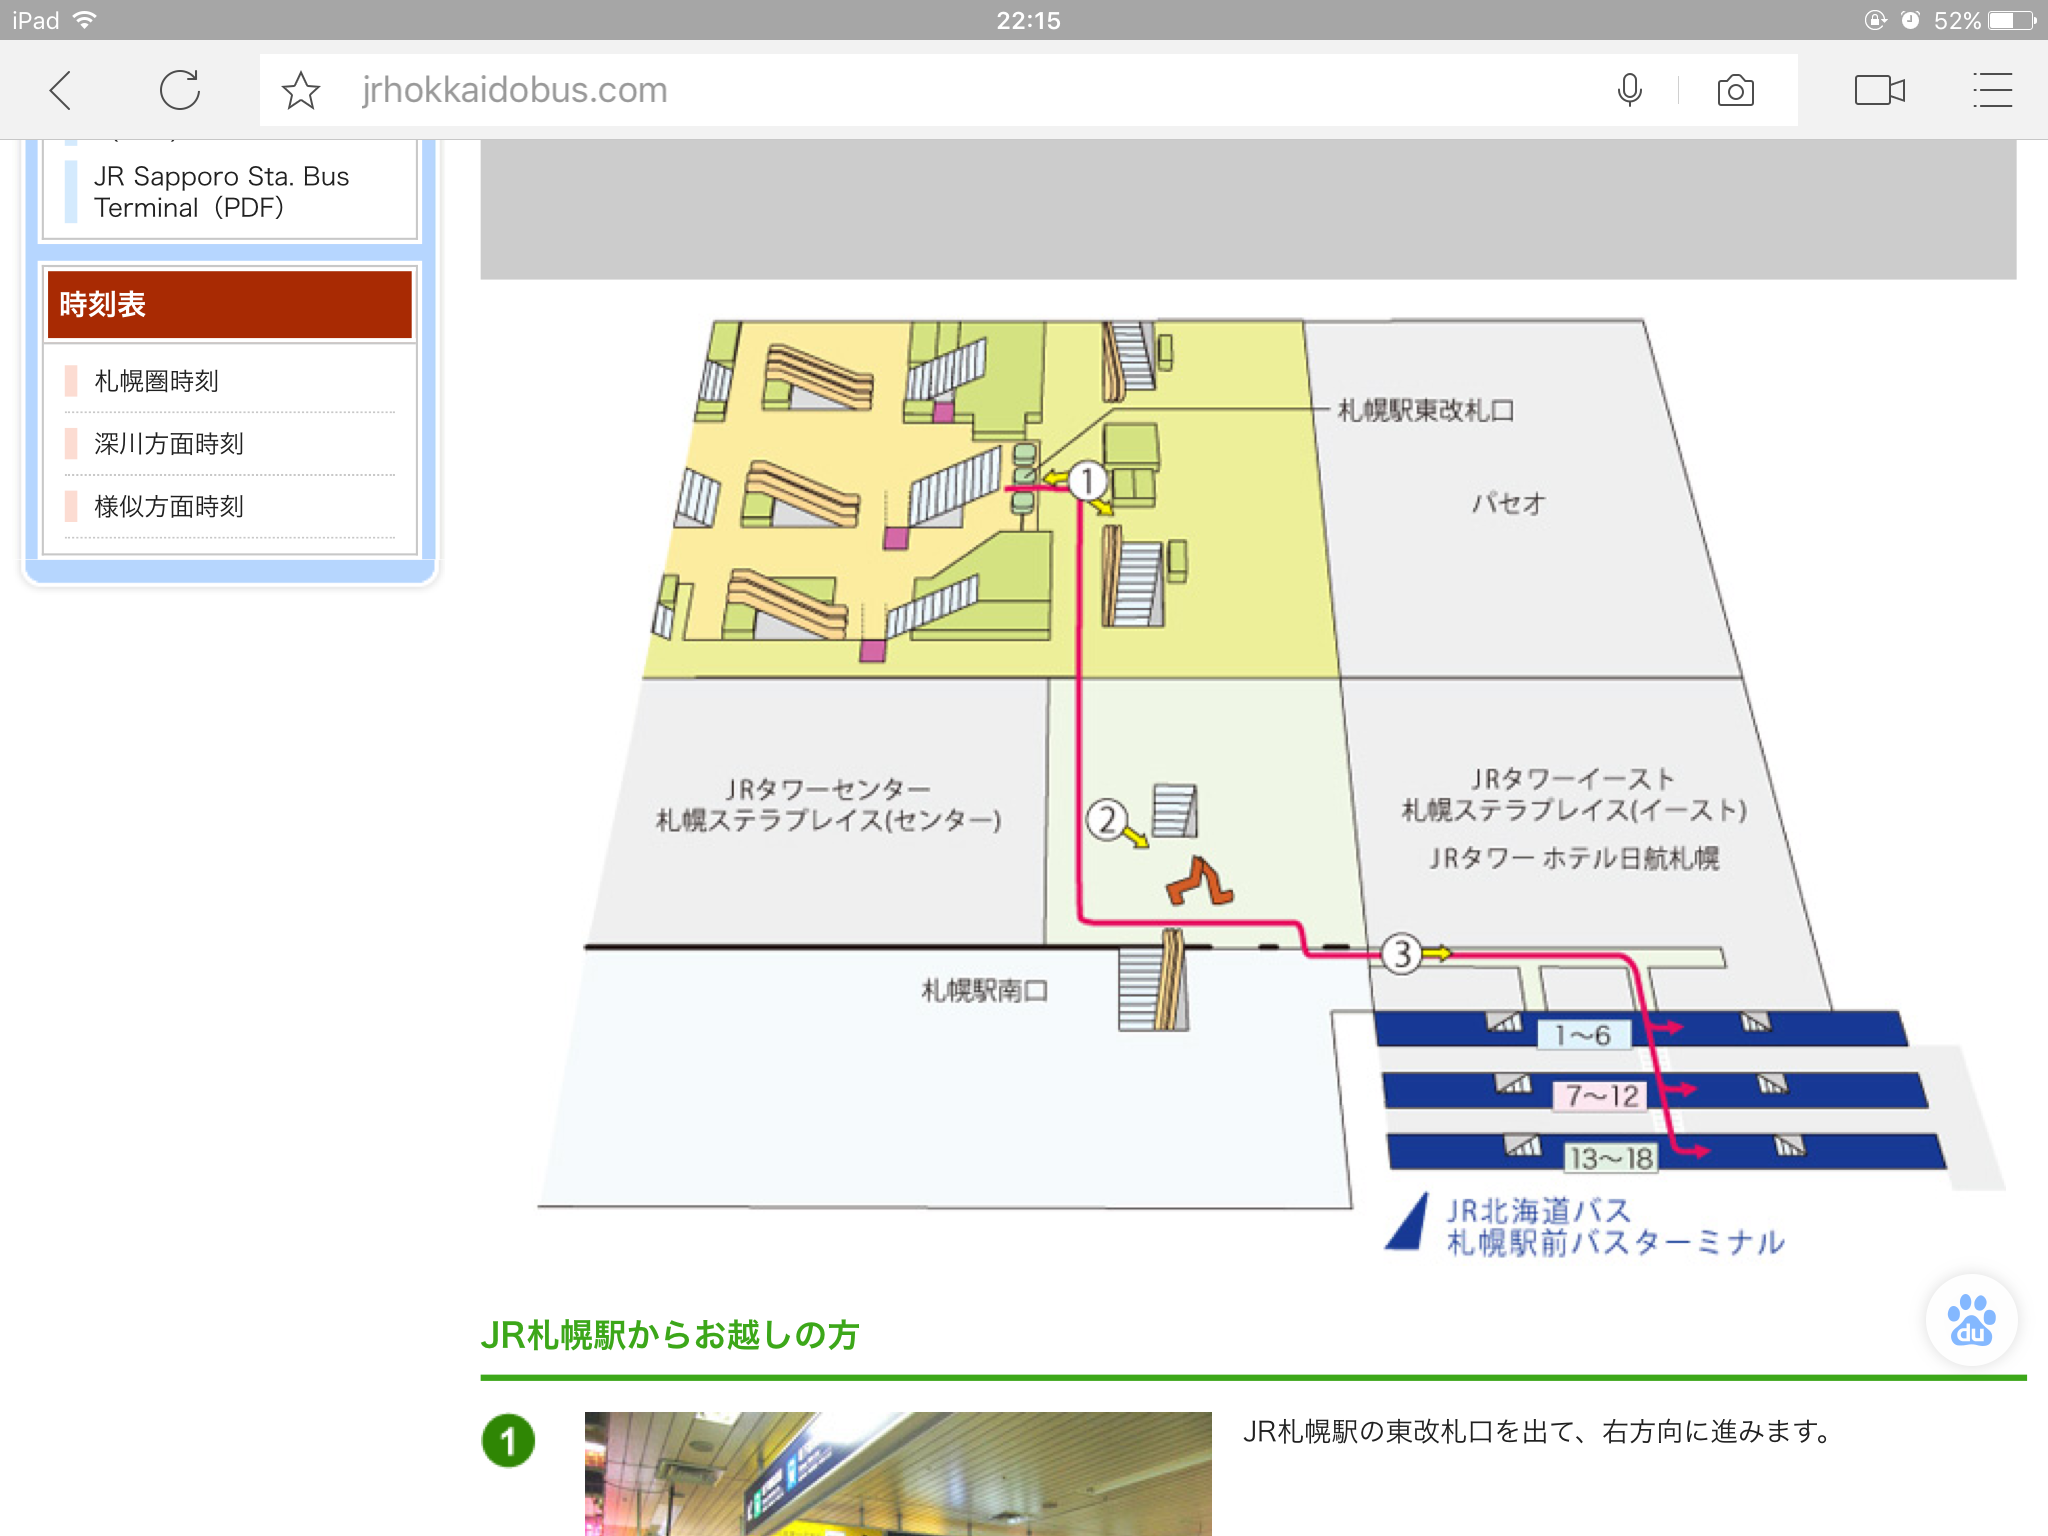Image resolution: width=2048 pixels, height=1536 pixels.
Task: Tap the step 1 station photo
Action: coord(897,1473)
